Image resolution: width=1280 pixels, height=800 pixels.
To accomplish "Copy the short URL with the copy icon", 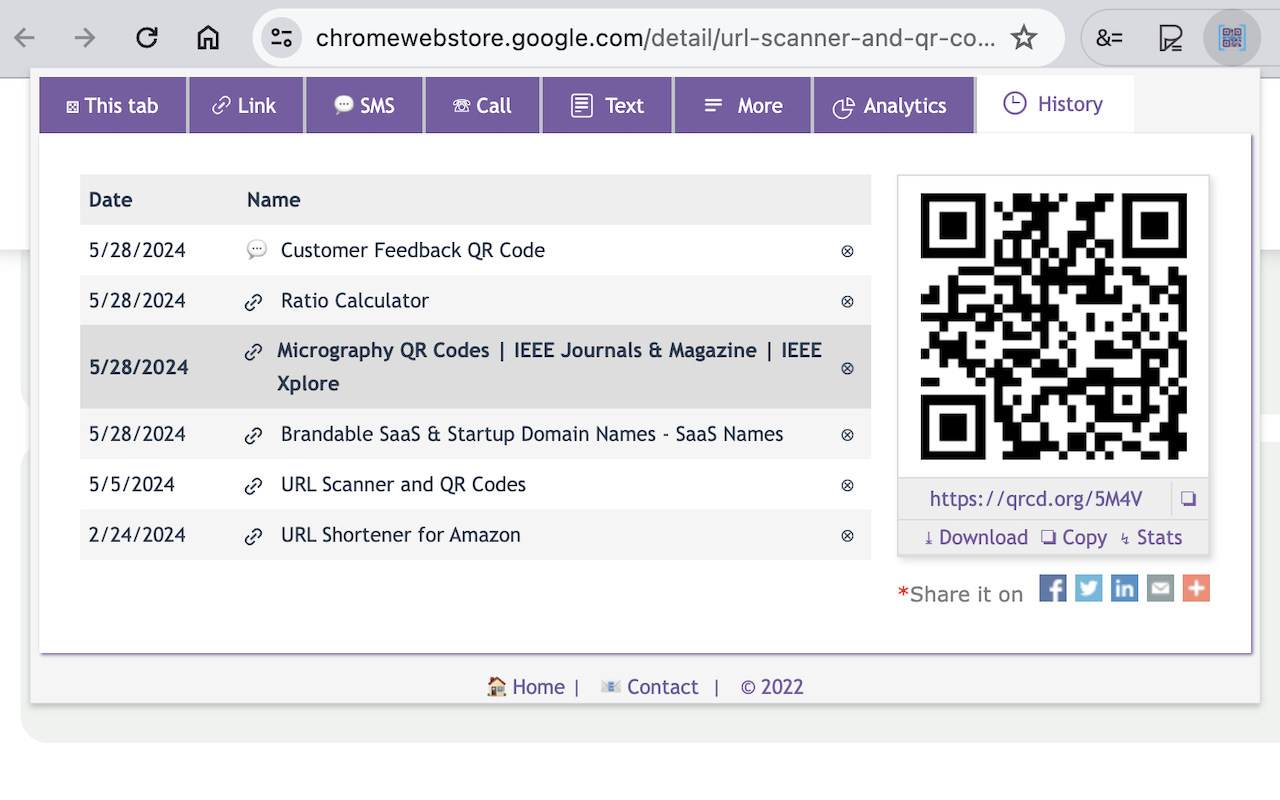I will pyautogui.click(x=1188, y=499).
